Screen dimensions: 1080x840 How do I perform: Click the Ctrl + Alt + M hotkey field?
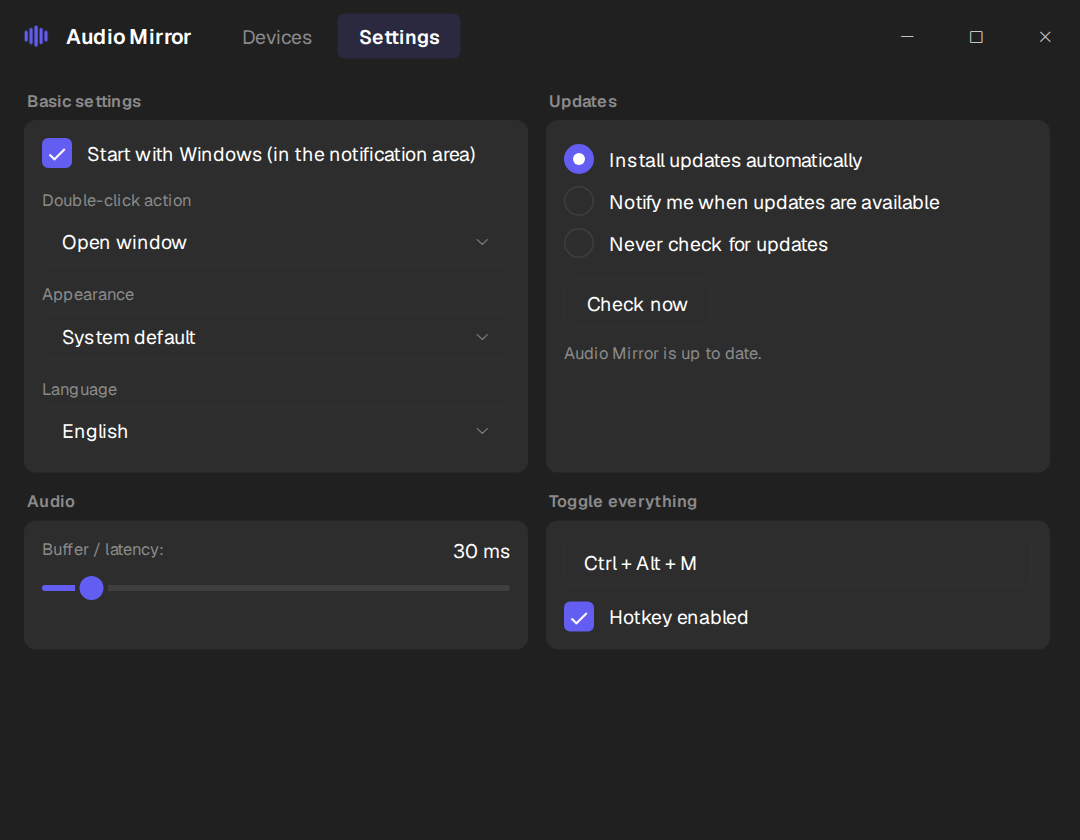point(798,563)
